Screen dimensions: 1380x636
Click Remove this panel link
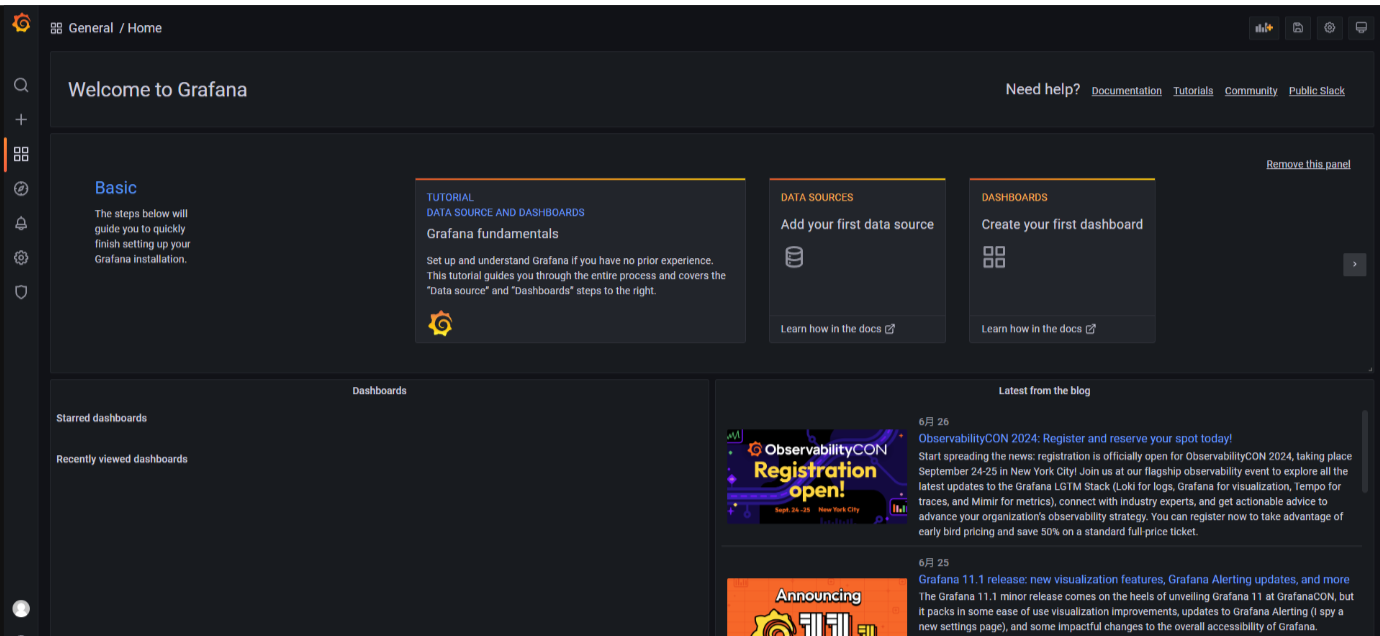(1308, 164)
